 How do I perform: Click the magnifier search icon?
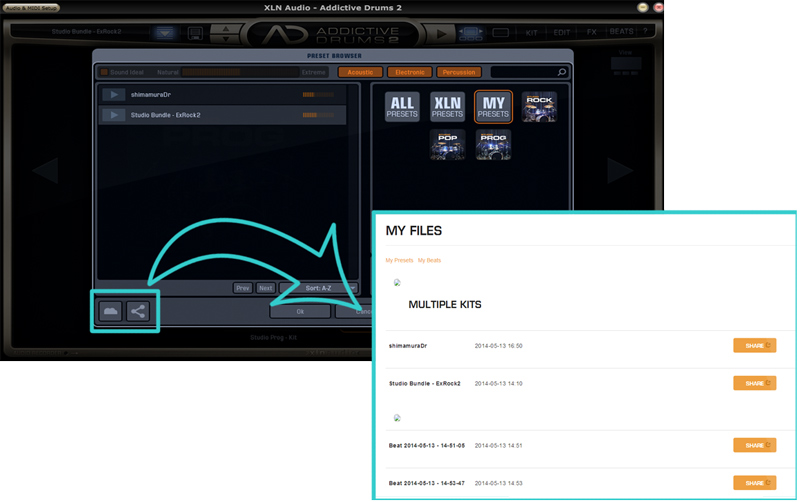[x=562, y=72]
